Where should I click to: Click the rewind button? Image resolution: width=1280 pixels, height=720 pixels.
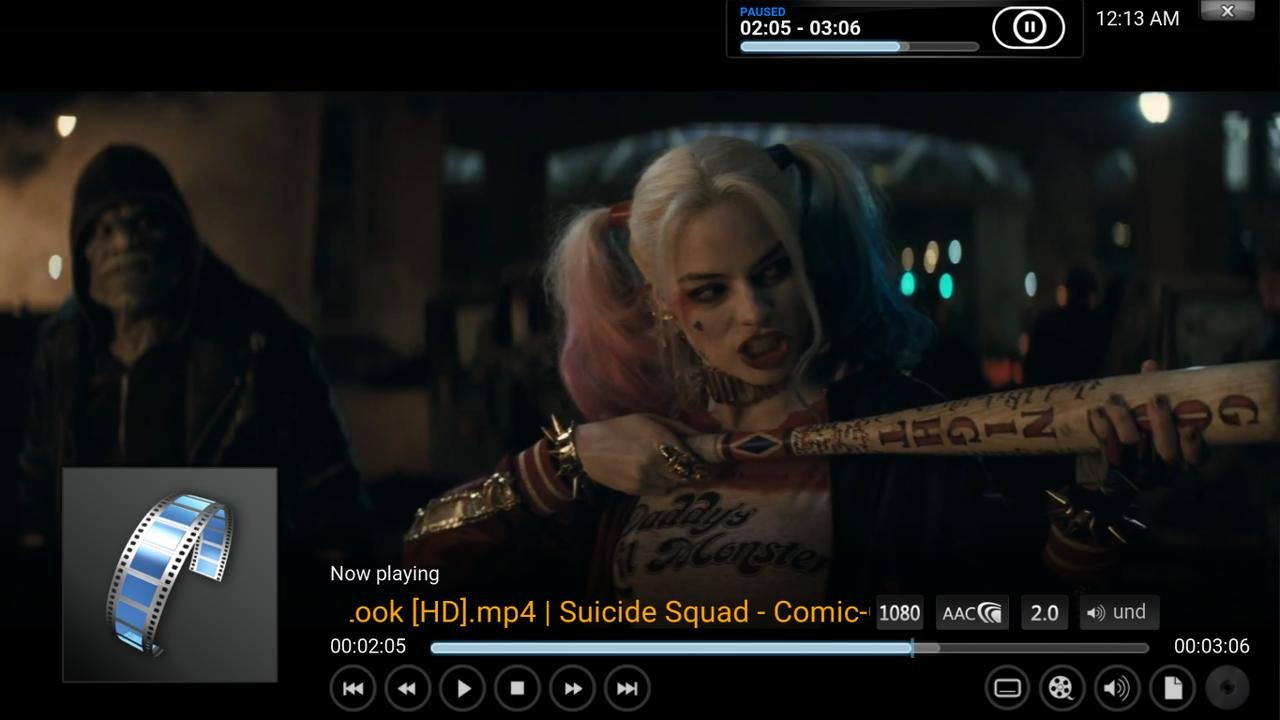(x=407, y=688)
